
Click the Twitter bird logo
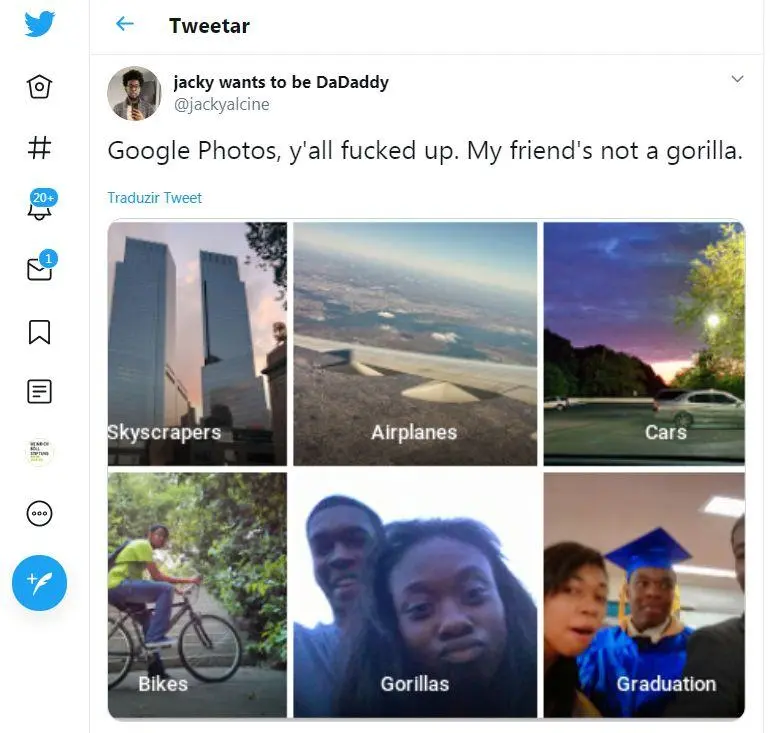click(x=40, y=24)
